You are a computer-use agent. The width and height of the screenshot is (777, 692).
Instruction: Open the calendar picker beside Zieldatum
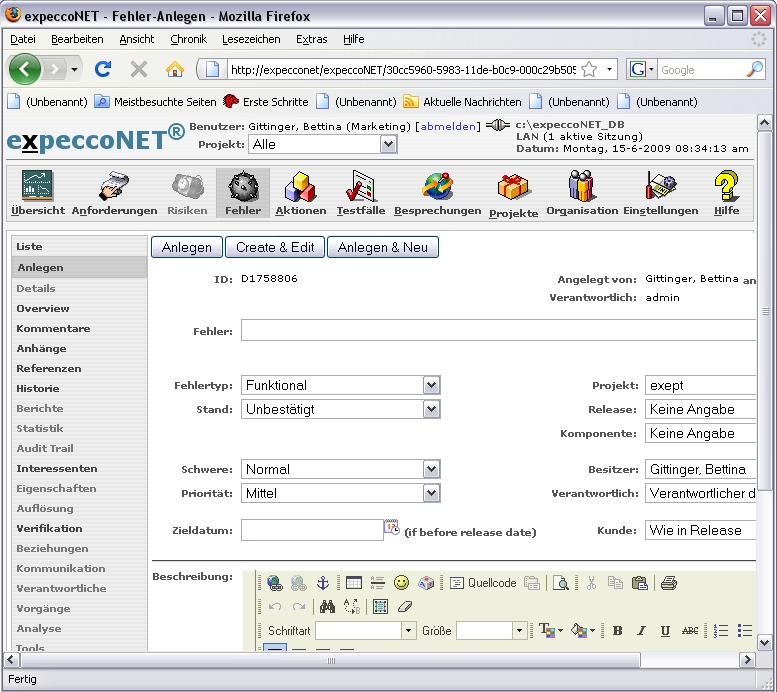(392, 528)
